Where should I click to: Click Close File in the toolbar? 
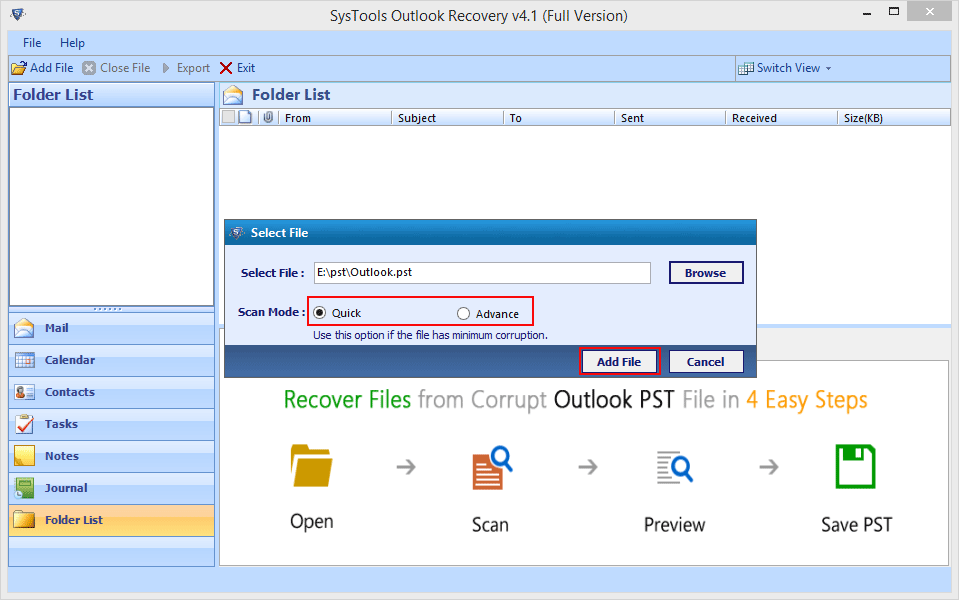click(117, 68)
